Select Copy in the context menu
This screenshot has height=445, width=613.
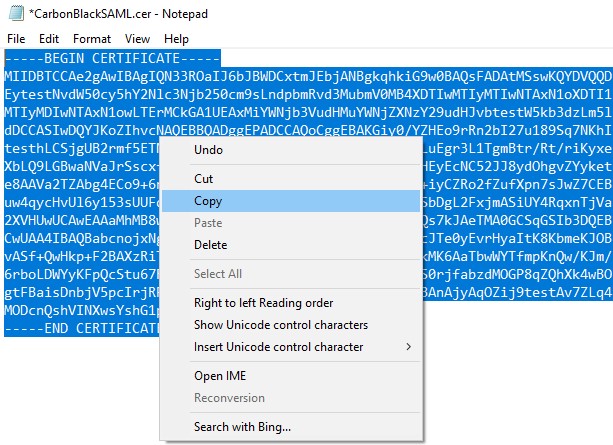291,201
